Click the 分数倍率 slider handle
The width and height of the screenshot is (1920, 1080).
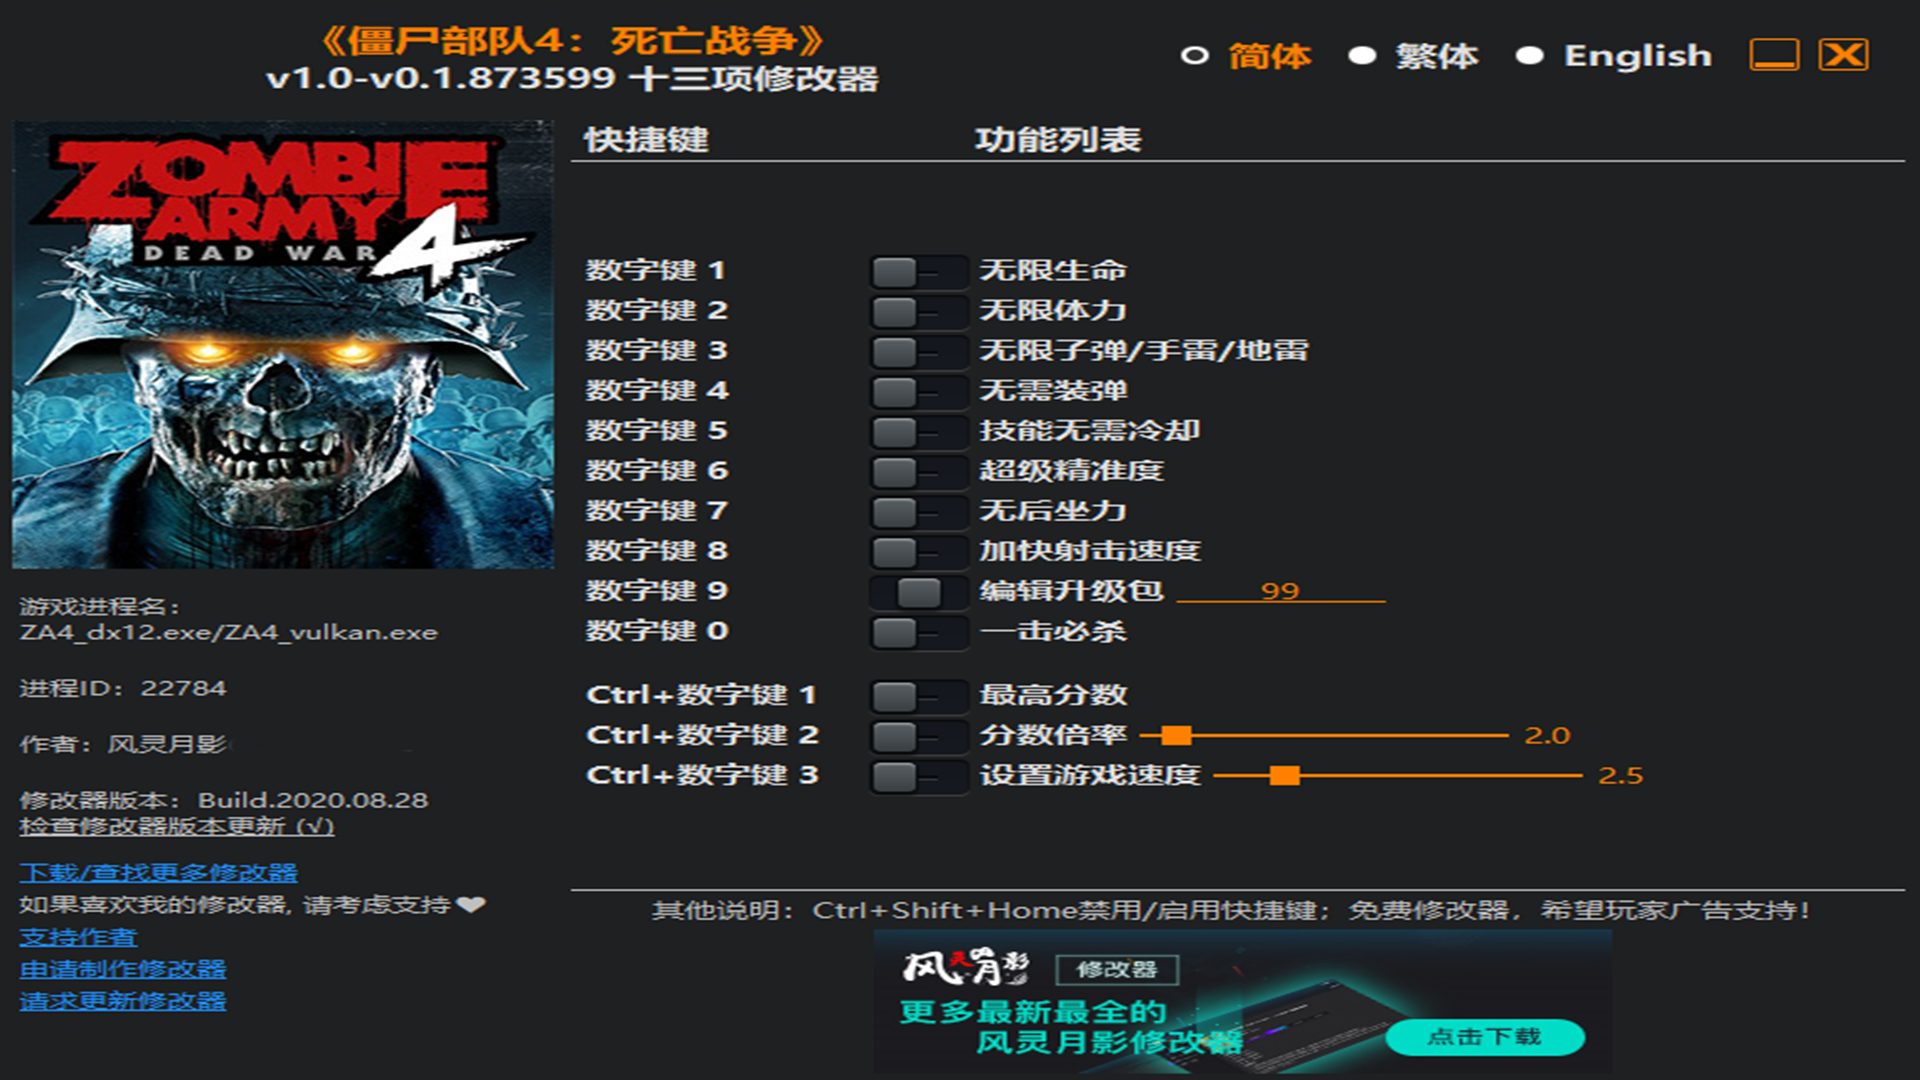(x=1177, y=736)
